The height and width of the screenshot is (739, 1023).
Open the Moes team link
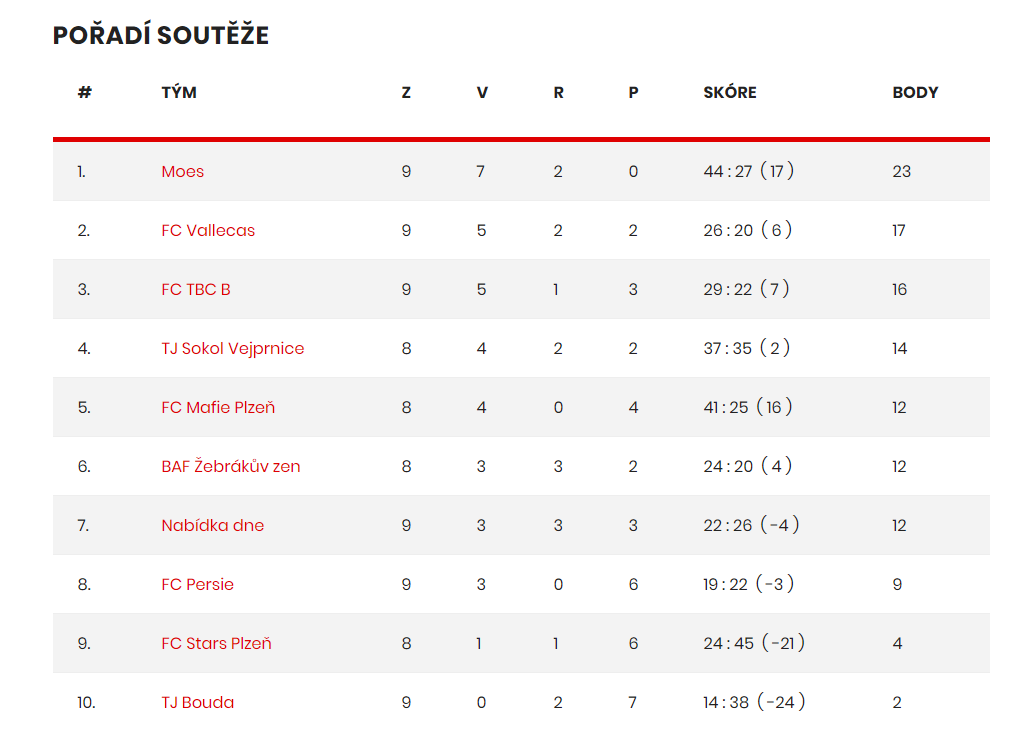click(183, 172)
